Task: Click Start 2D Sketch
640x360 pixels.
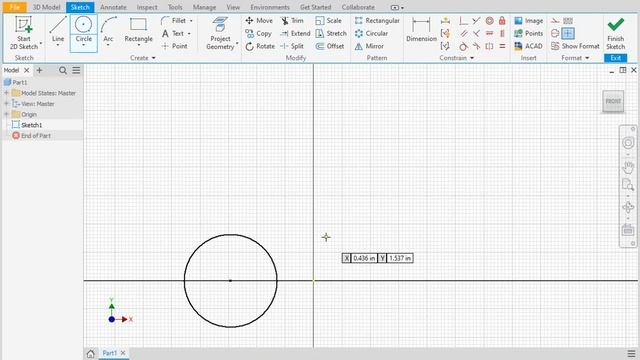Action: pyautogui.click(x=23, y=33)
